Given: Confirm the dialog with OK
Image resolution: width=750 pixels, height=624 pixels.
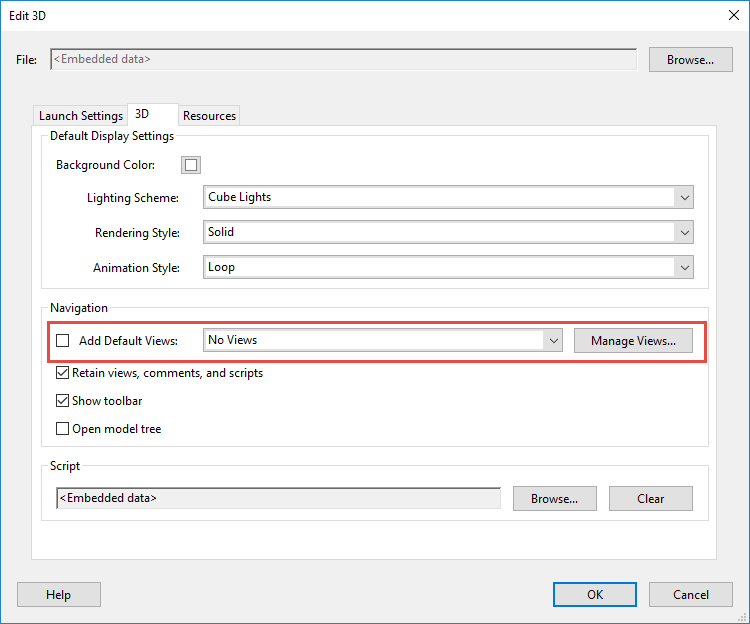Looking at the screenshot, I should [595, 594].
